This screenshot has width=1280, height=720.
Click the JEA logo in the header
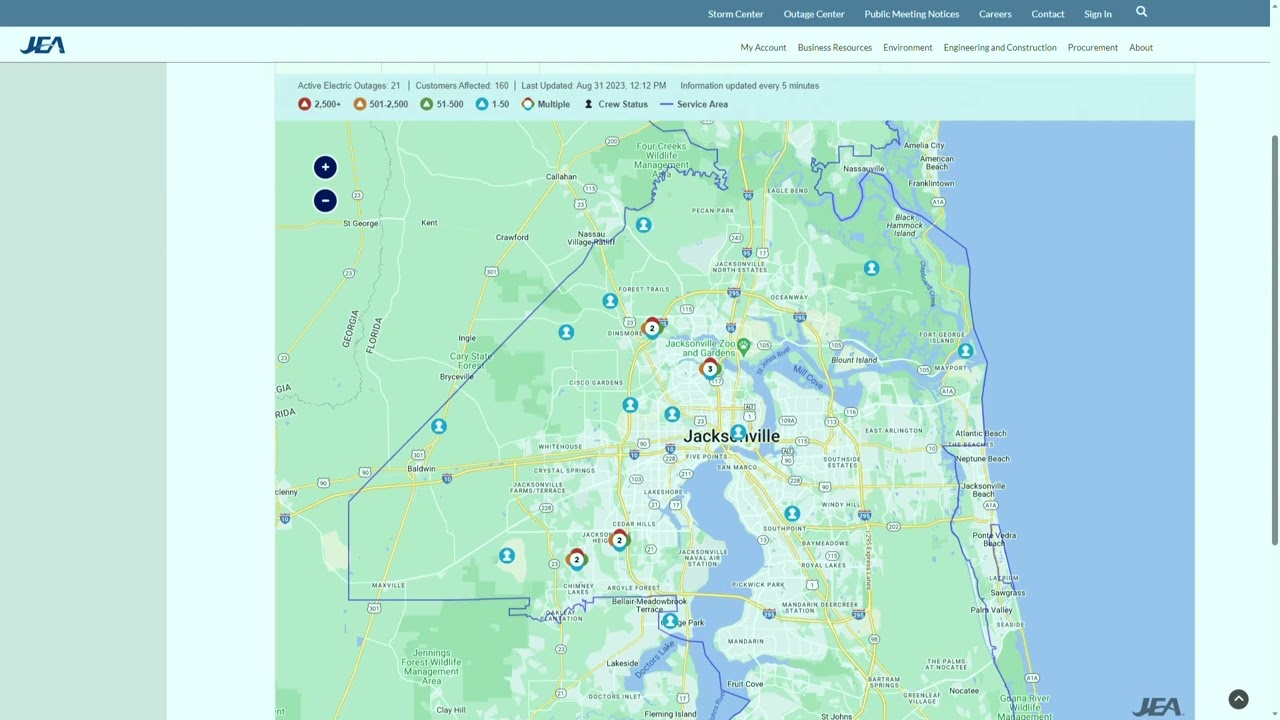(42, 45)
